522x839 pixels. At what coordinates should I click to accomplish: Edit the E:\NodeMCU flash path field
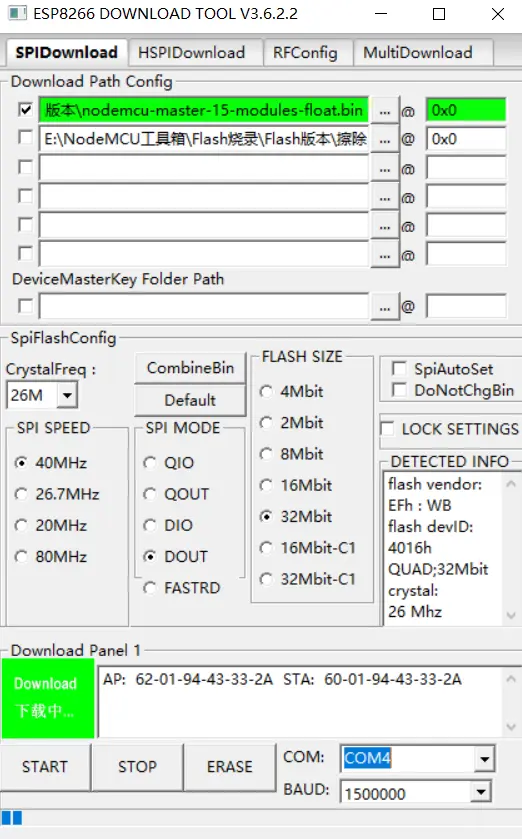(204, 139)
